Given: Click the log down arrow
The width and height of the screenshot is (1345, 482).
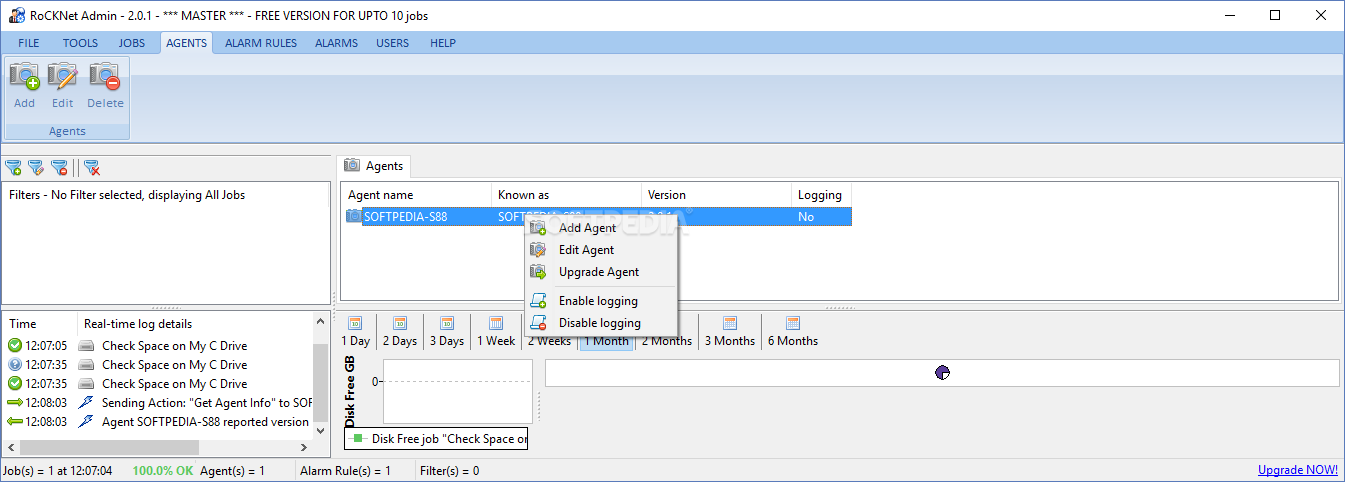Looking at the screenshot, I should pyautogui.click(x=320, y=430).
